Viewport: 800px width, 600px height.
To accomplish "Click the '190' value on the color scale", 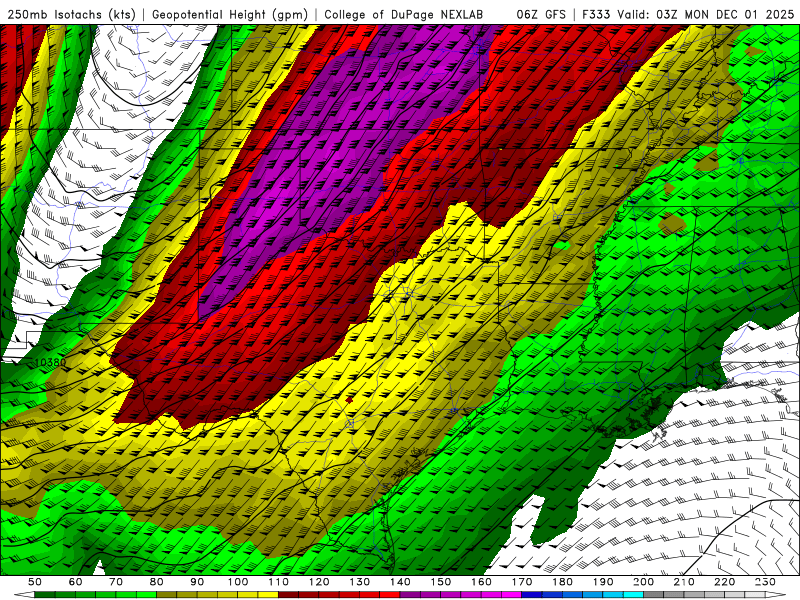I will click(x=603, y=582).
